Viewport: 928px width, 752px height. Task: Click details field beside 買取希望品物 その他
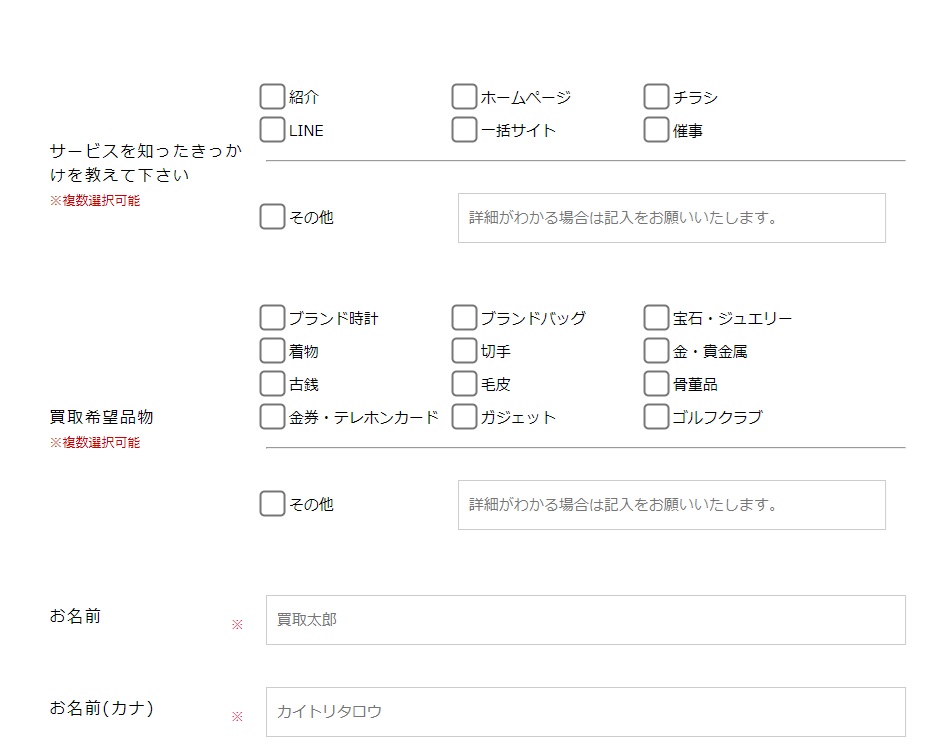click(x=672, y=505)
